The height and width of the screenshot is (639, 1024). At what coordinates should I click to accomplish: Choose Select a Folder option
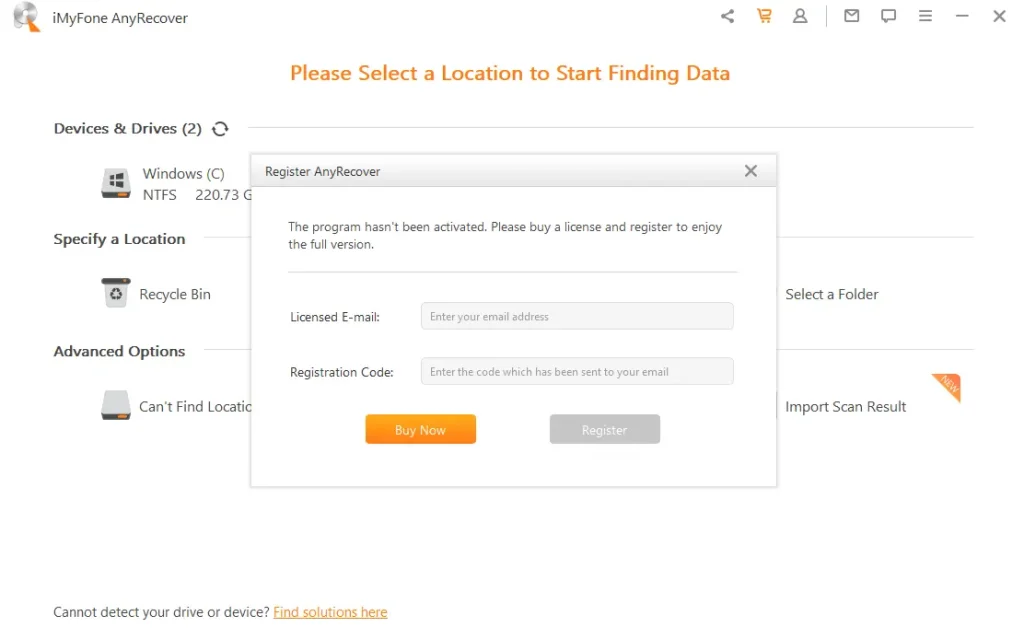click(x=832, y=295)
